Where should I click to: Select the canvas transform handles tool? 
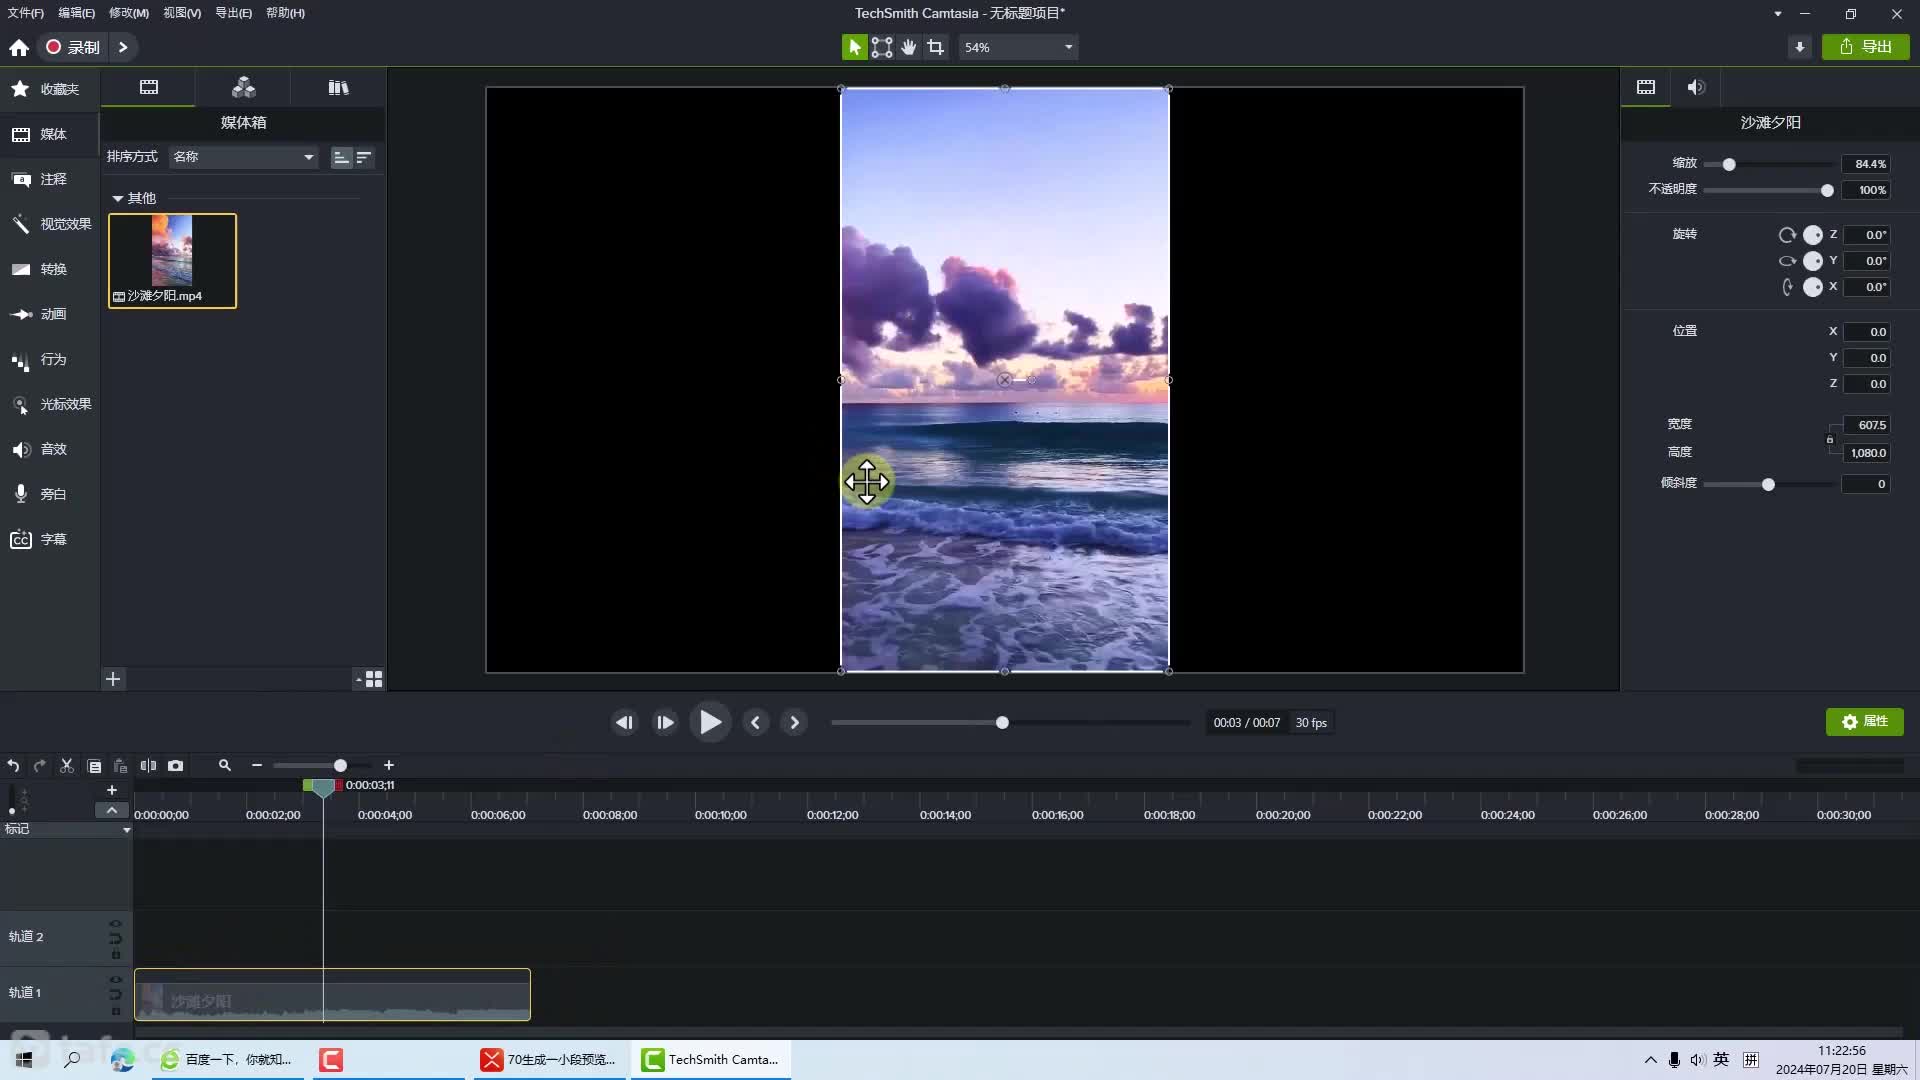[882, 47]
